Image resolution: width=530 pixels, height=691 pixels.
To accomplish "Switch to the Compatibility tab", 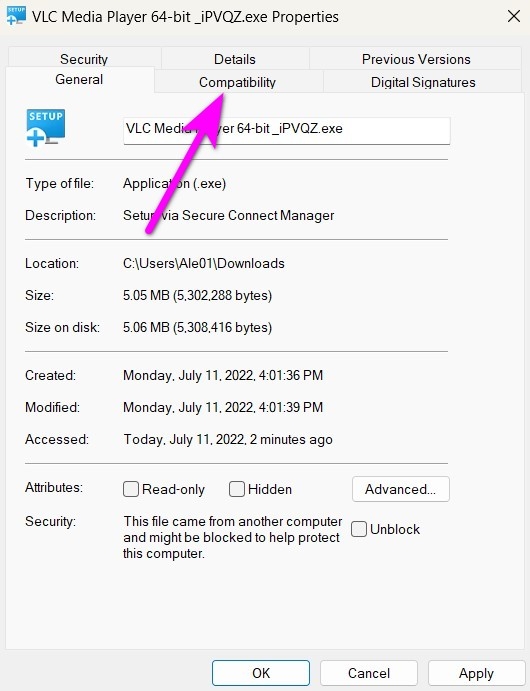I will coord(237,82).
